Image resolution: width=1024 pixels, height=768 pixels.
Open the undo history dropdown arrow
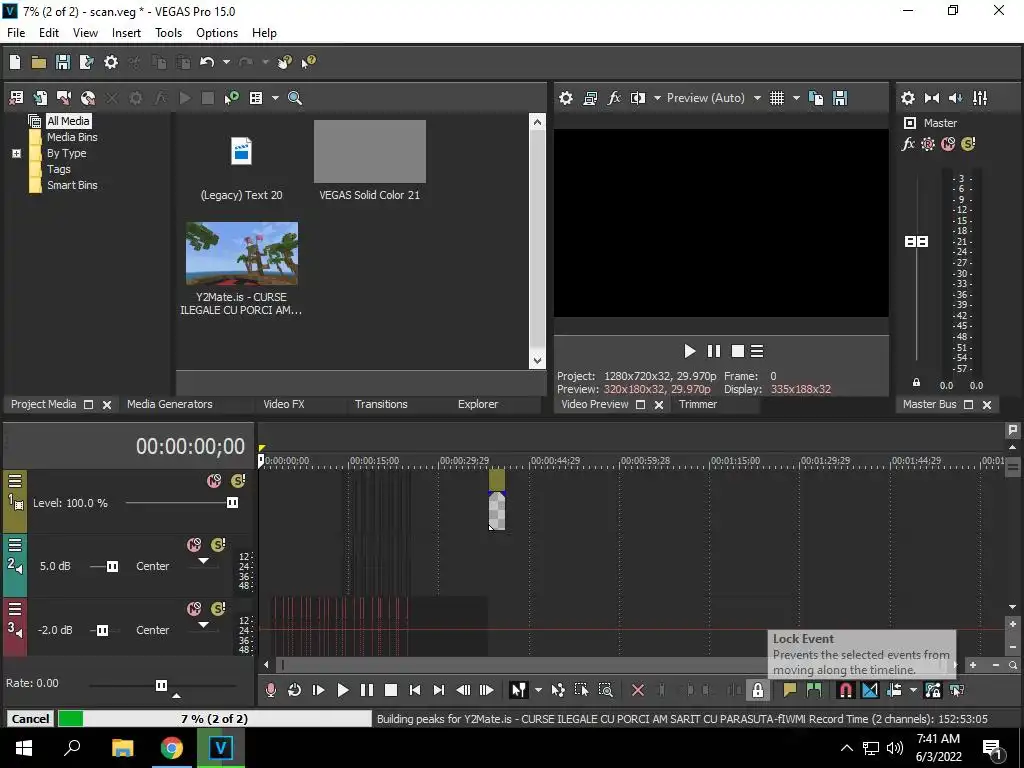coord(226,62)
